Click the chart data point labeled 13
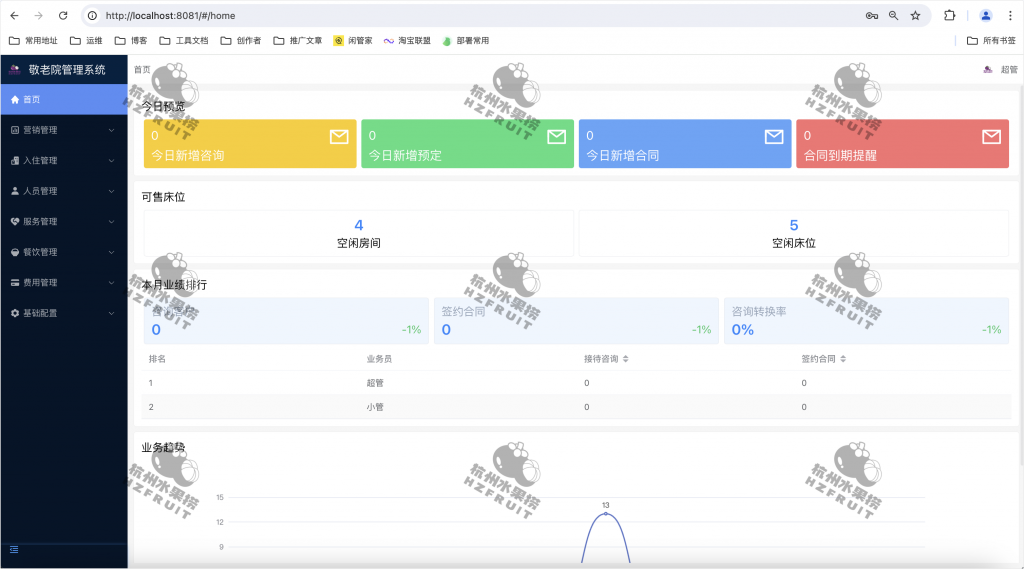Viewport: 1024px width, 569px height. point(605,513)
